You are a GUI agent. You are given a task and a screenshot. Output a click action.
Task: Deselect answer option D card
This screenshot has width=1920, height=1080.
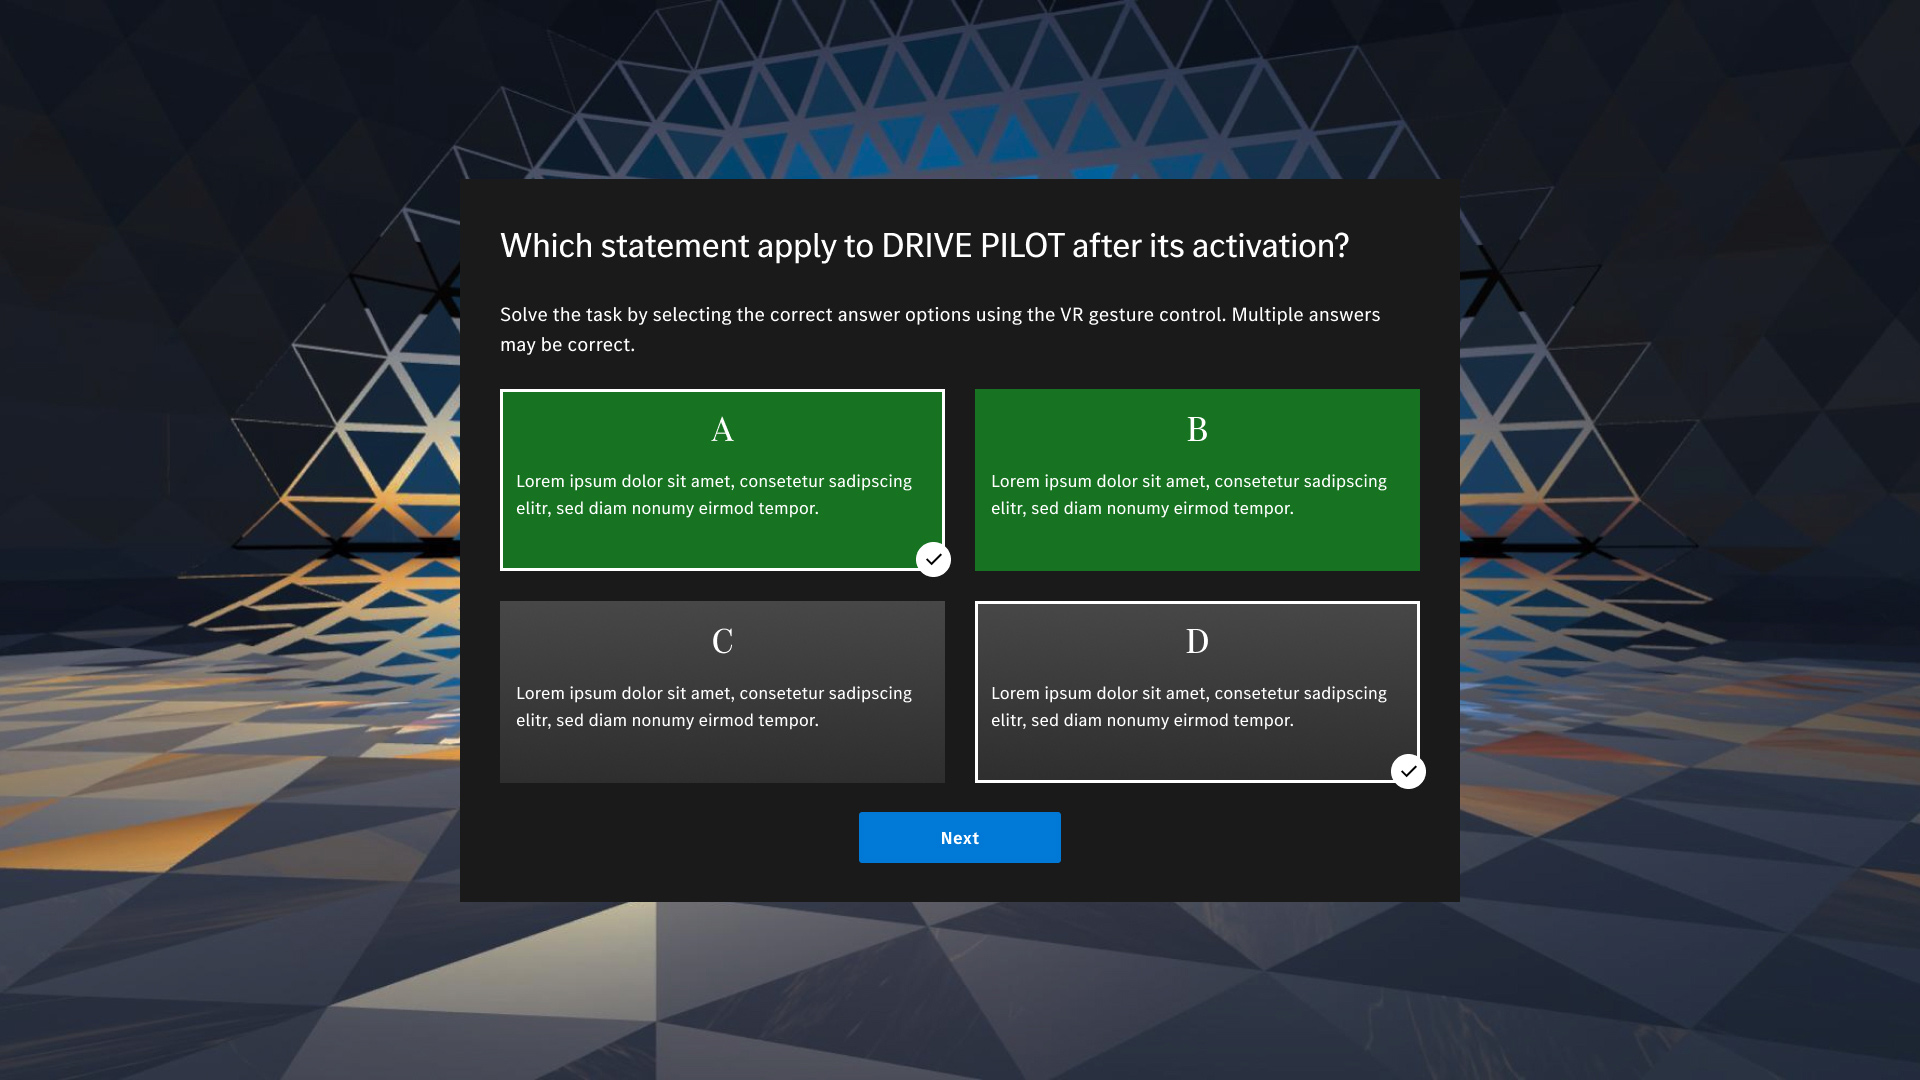(x=1197, y=692)
